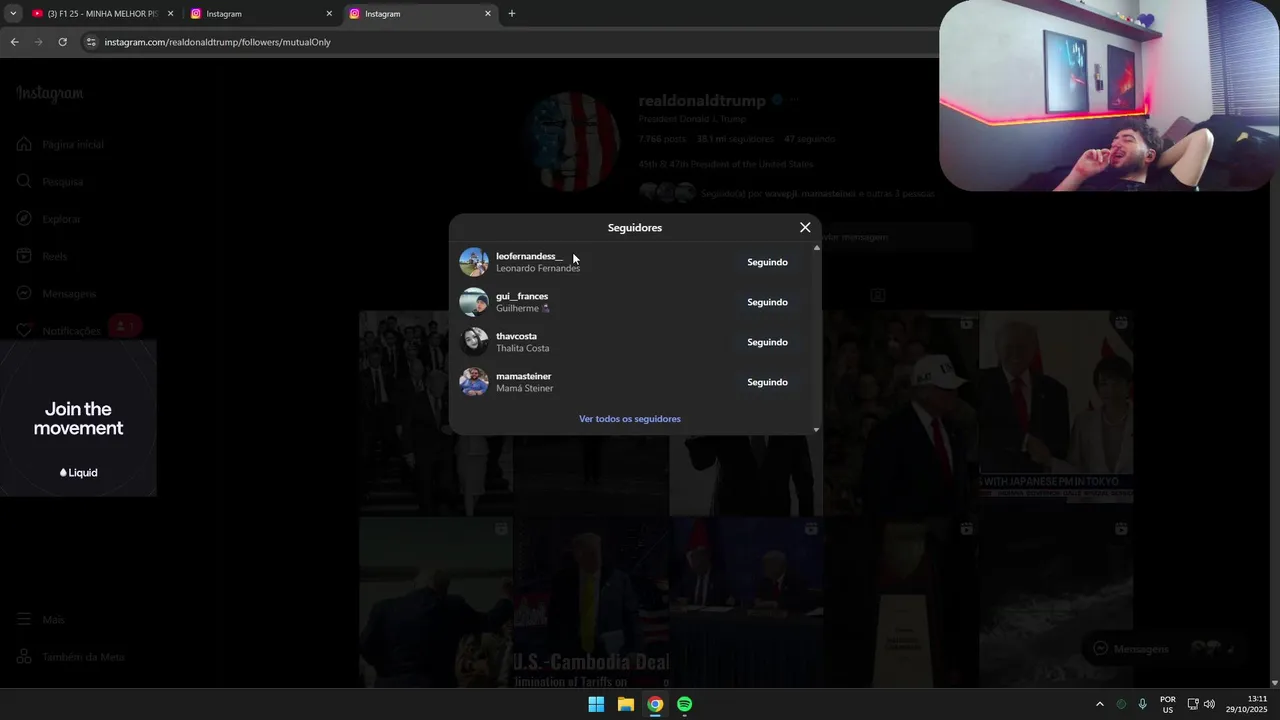Viewport: 1280px width, 720px height.
Task: Click the microphone tray icon
Action: [x=1142, y=704]
